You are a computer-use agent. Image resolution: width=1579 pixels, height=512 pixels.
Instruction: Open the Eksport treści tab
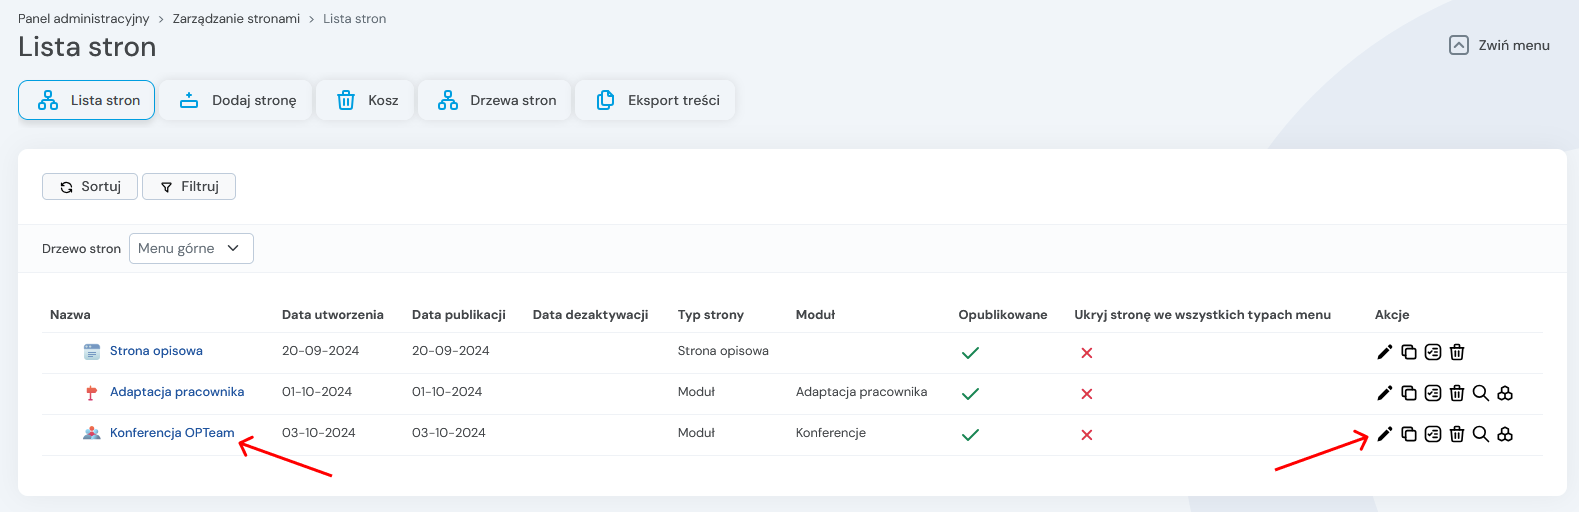pos(656,100)
